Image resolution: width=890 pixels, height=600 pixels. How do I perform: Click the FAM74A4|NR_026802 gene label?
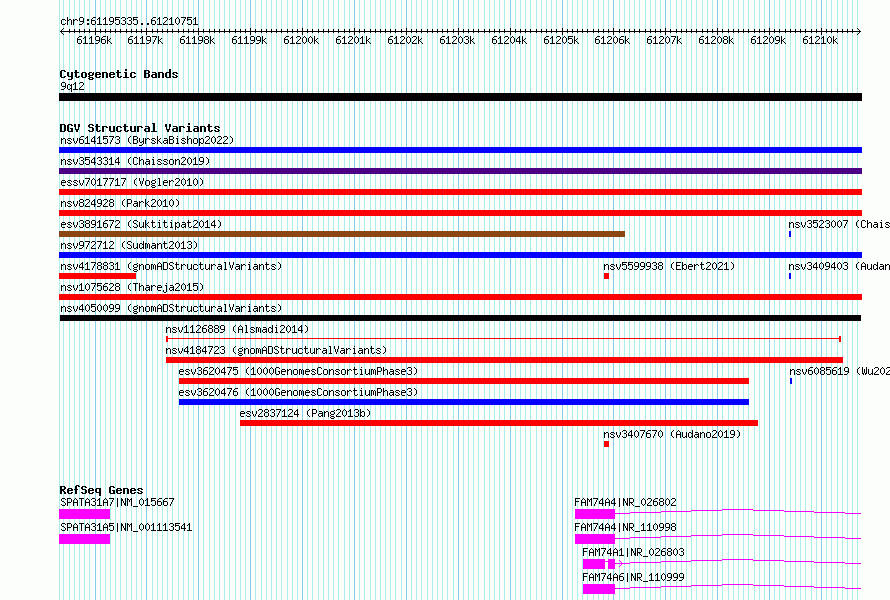point(625,502)
